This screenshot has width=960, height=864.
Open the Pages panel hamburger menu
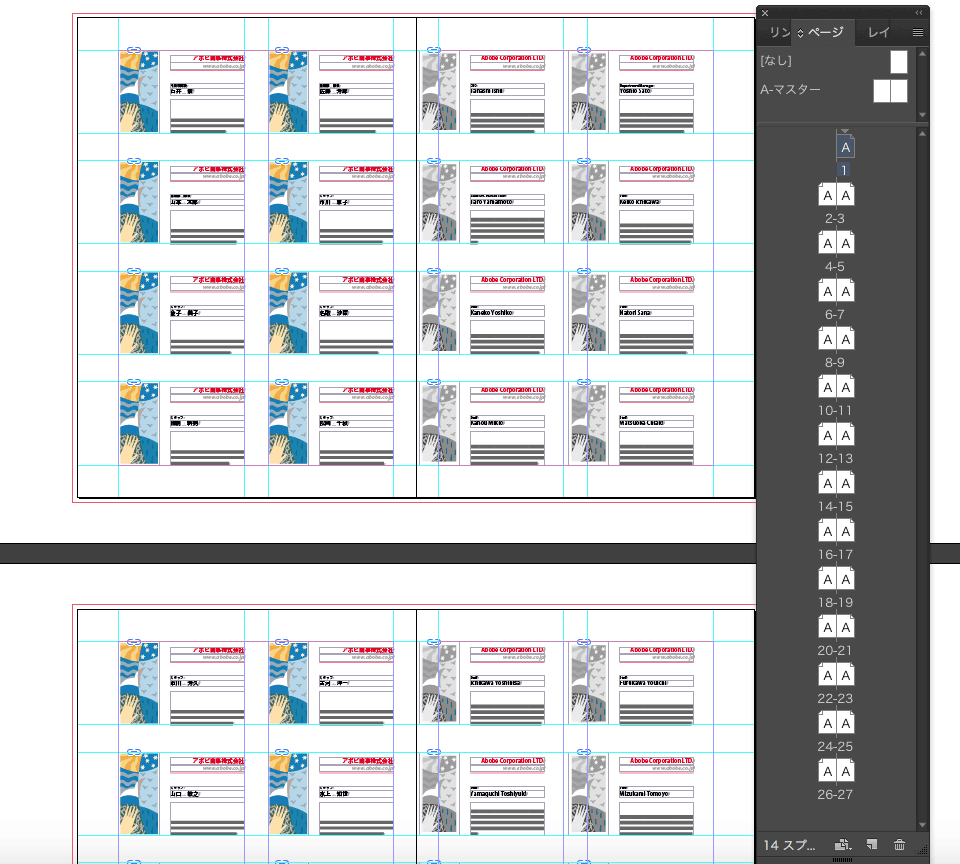click(x=918, y=33)
